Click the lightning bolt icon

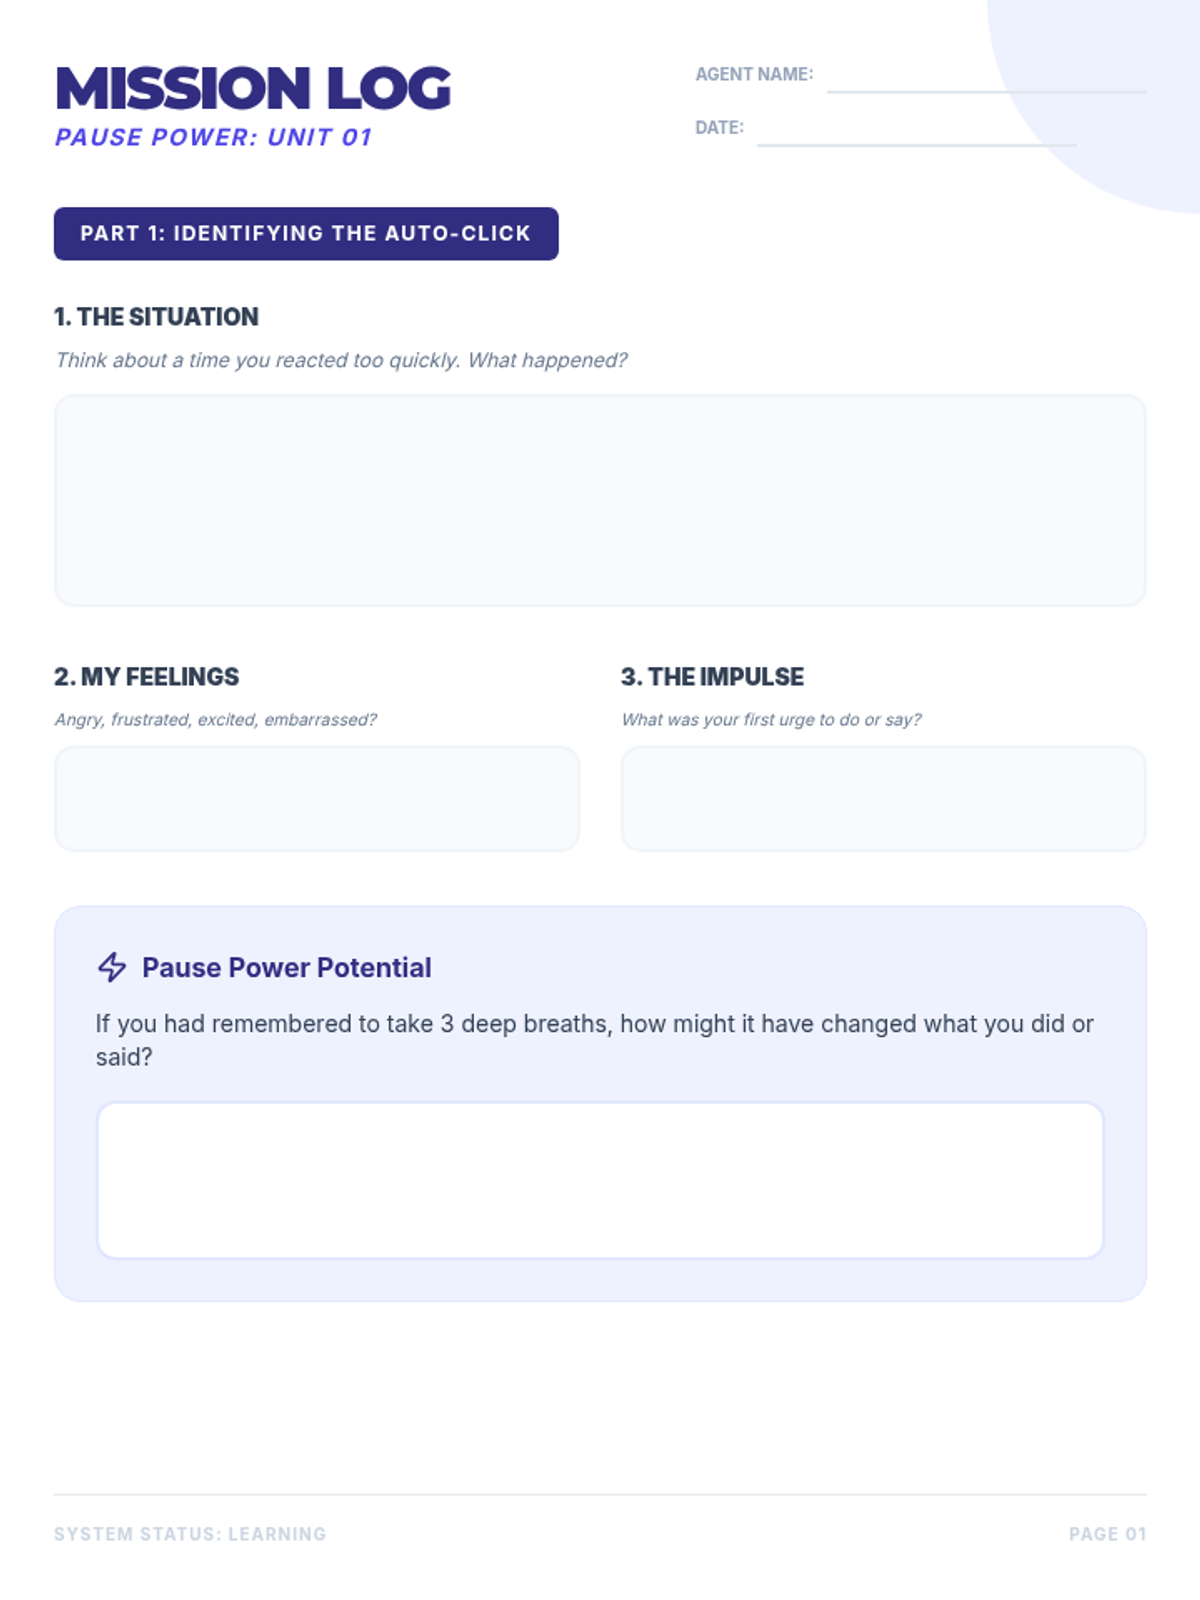[x=112, y=967]
